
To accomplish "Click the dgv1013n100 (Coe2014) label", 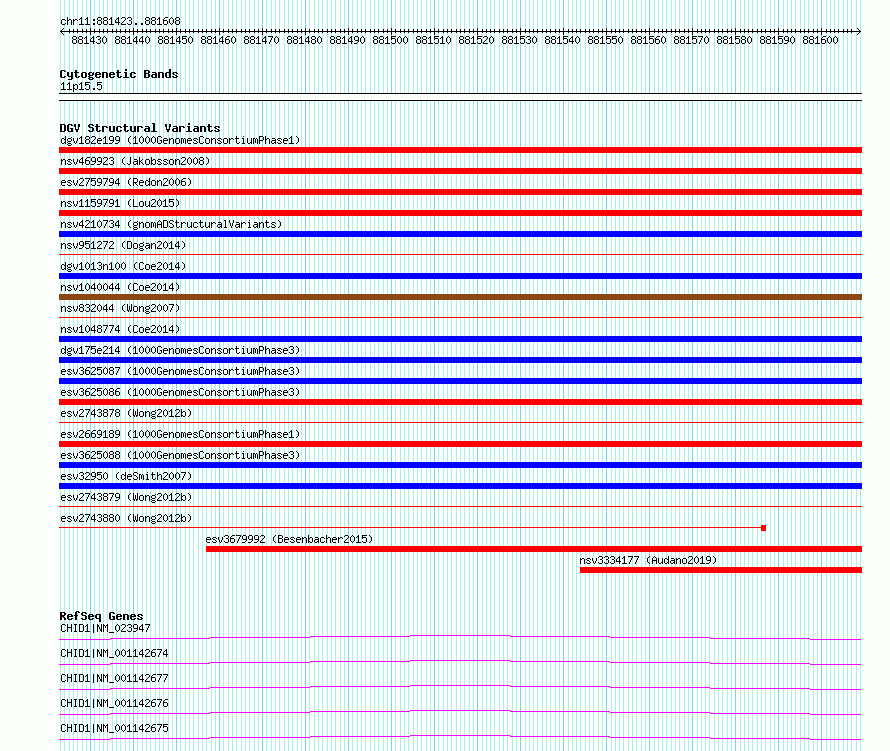I will 123,266.
